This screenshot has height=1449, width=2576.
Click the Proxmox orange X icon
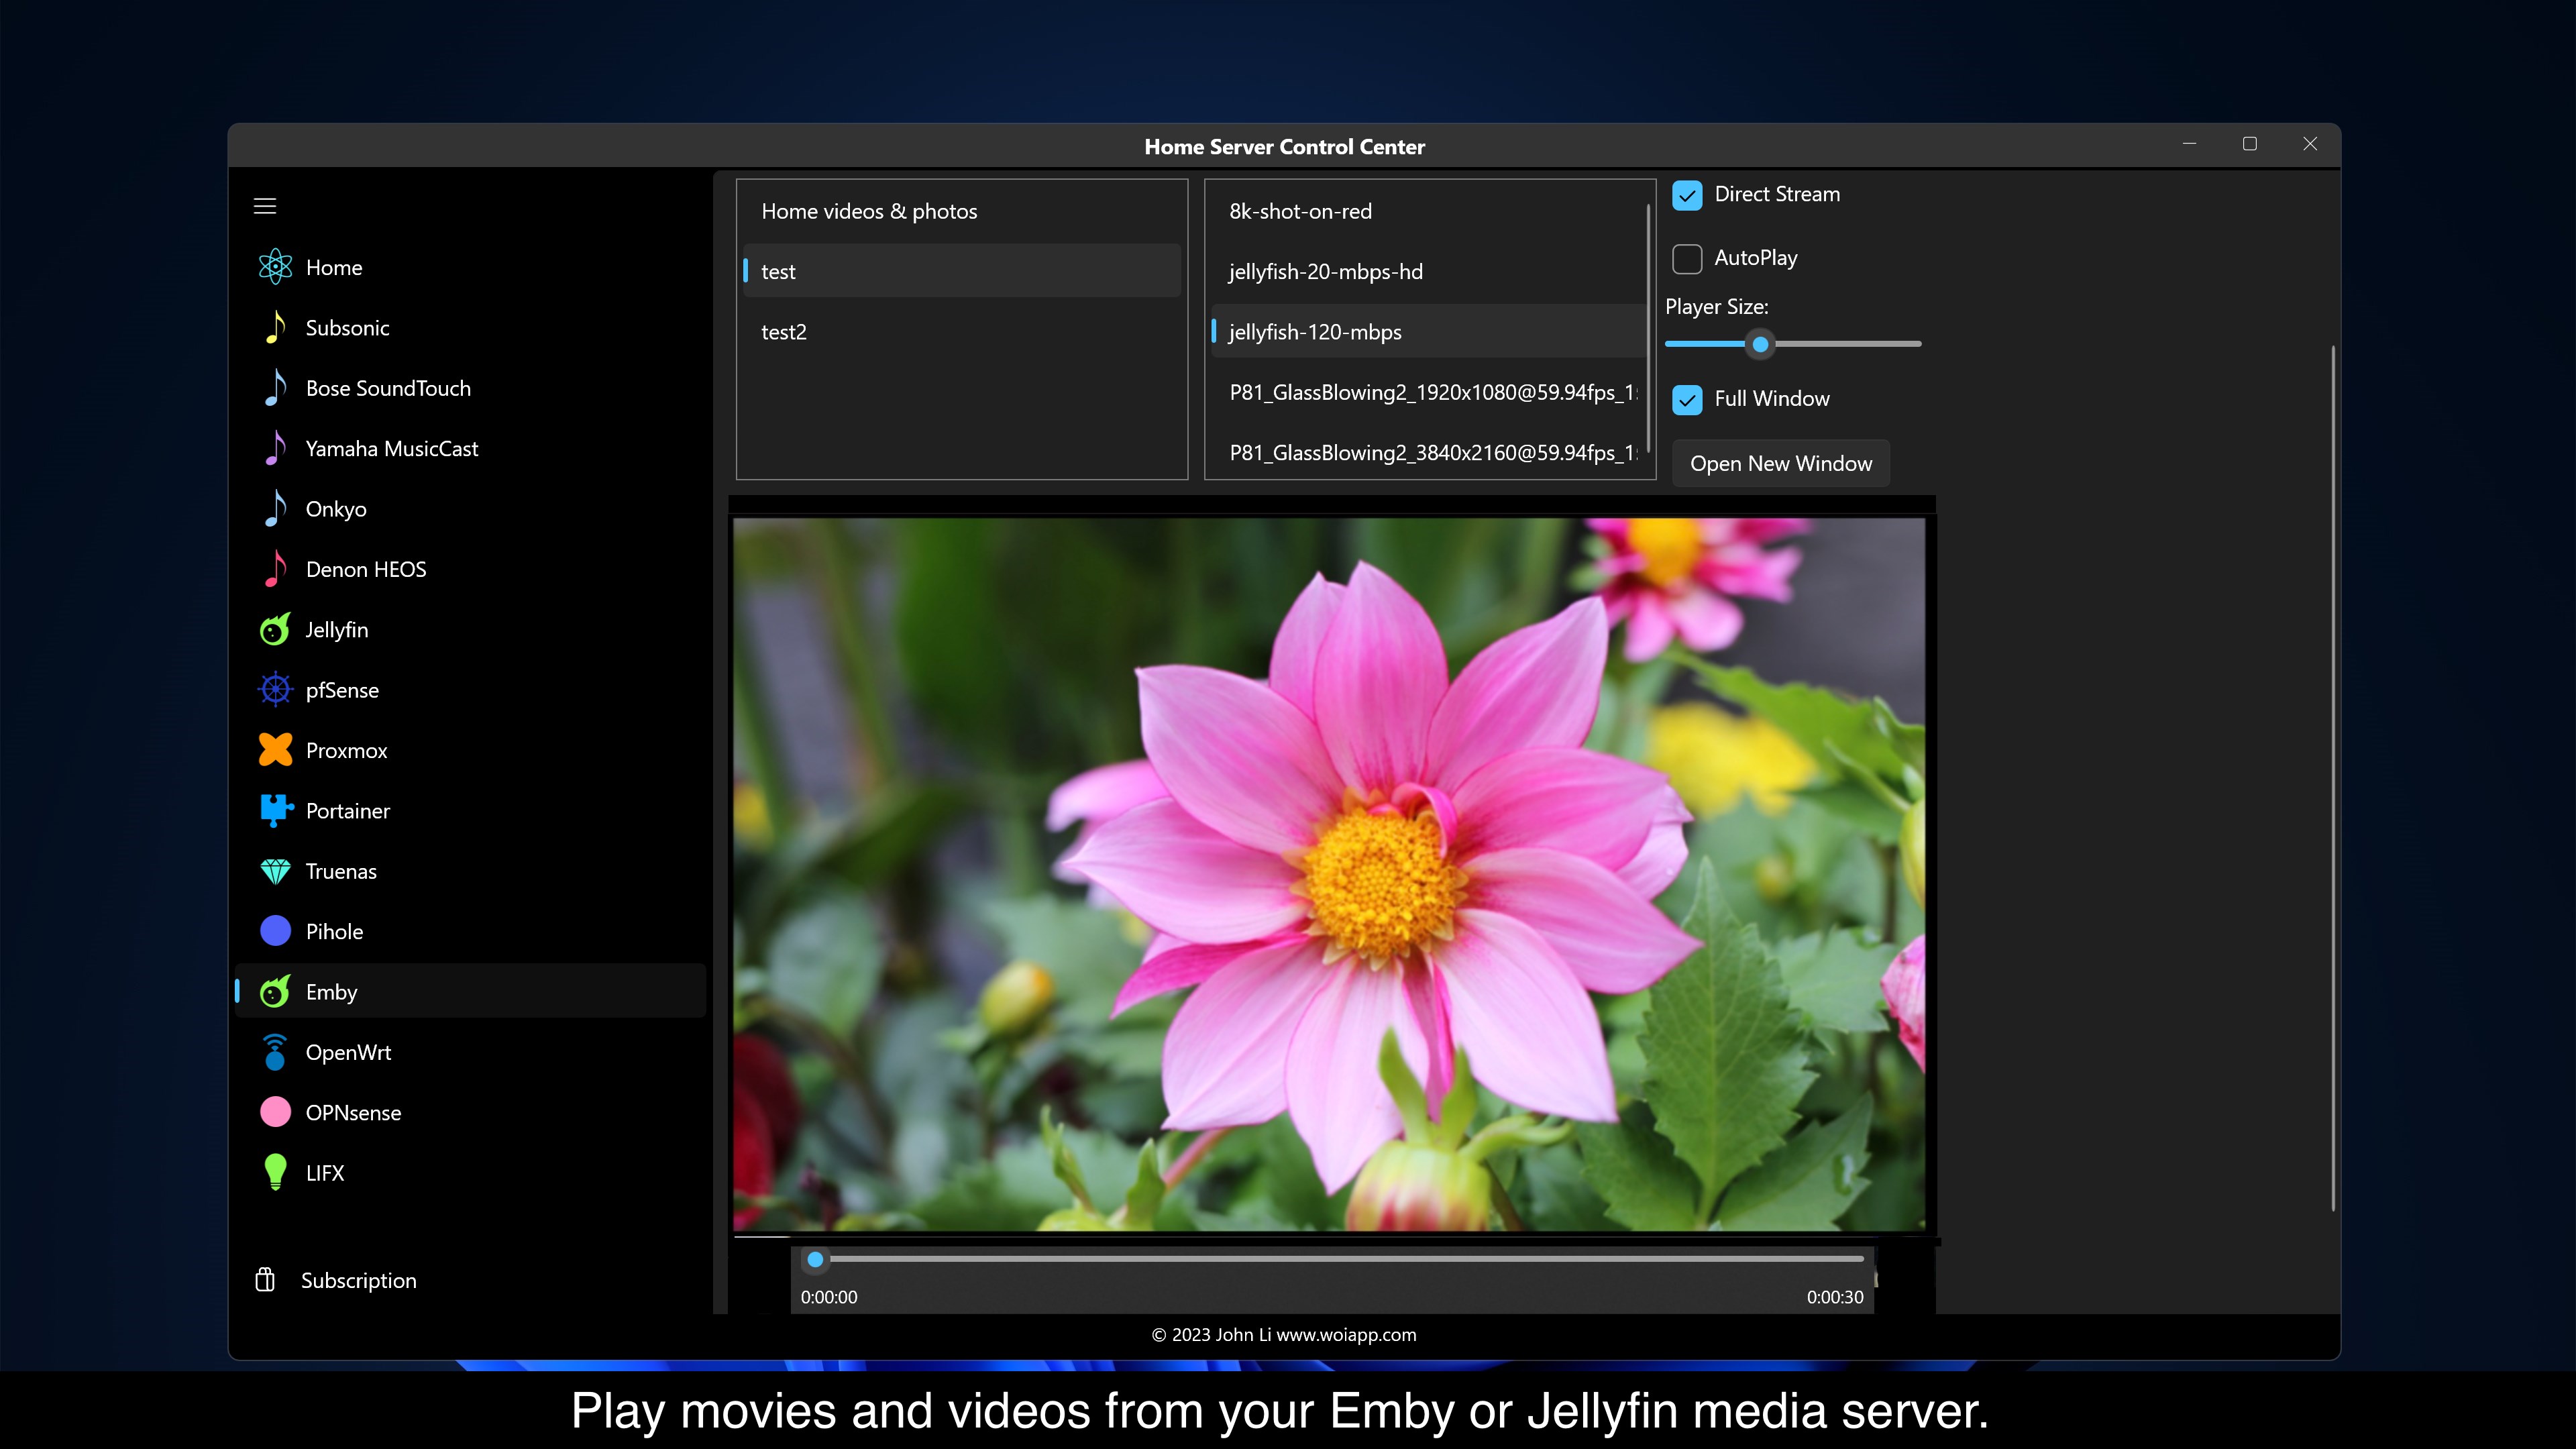coord(275,750)
